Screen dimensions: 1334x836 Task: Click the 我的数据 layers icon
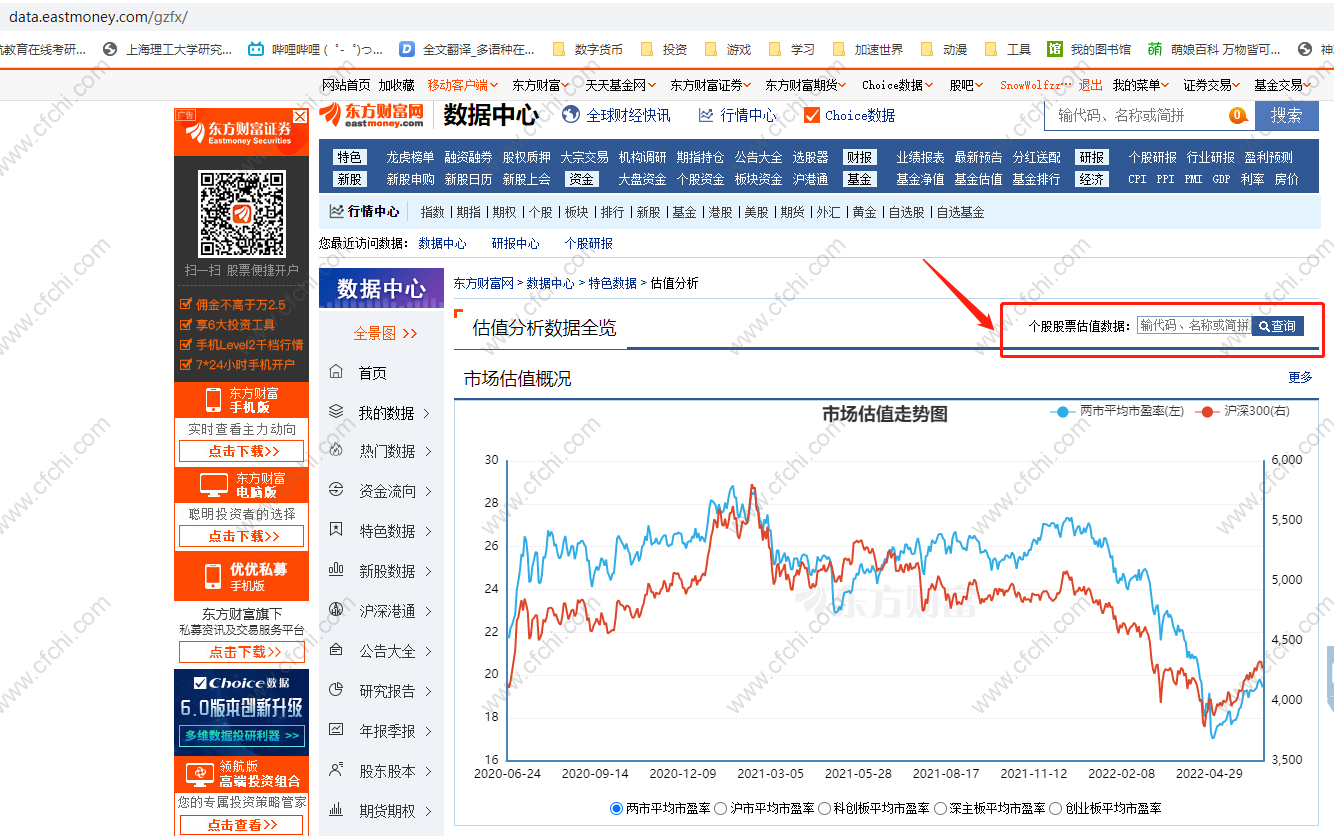click(x=336, y=412)
